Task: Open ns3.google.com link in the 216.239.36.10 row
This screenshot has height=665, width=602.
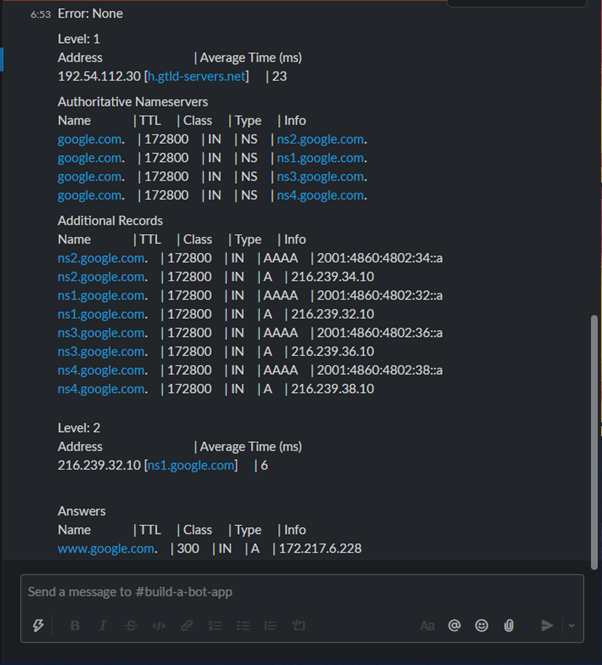Action: click(x=101, y=351)
